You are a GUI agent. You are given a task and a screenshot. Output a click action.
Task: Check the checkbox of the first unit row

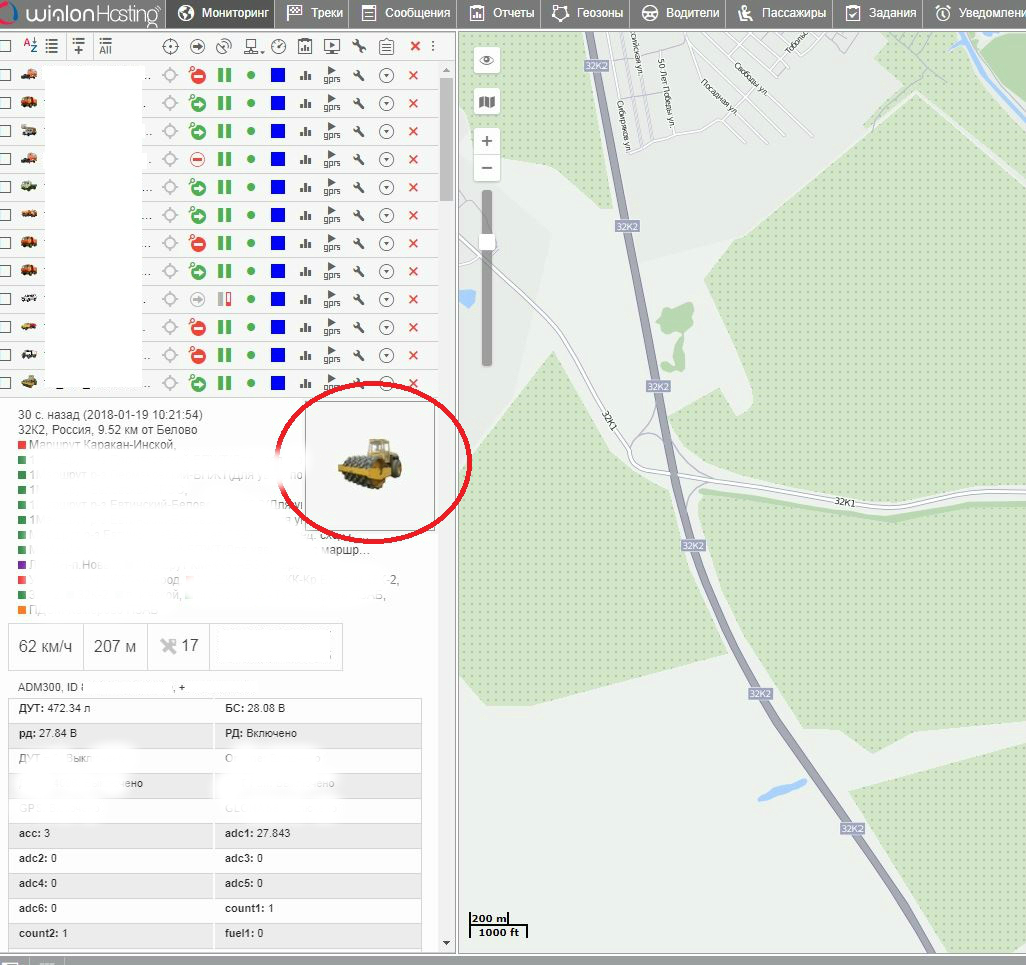(x=6, y=75)
